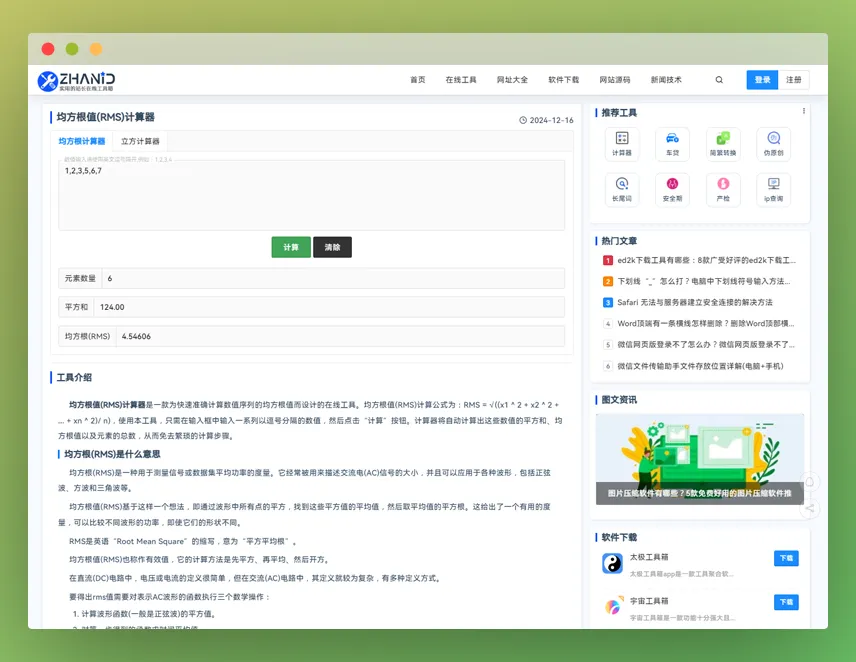Click the 均方根(RMS)是什么意思 subheading

click(112, 454)
